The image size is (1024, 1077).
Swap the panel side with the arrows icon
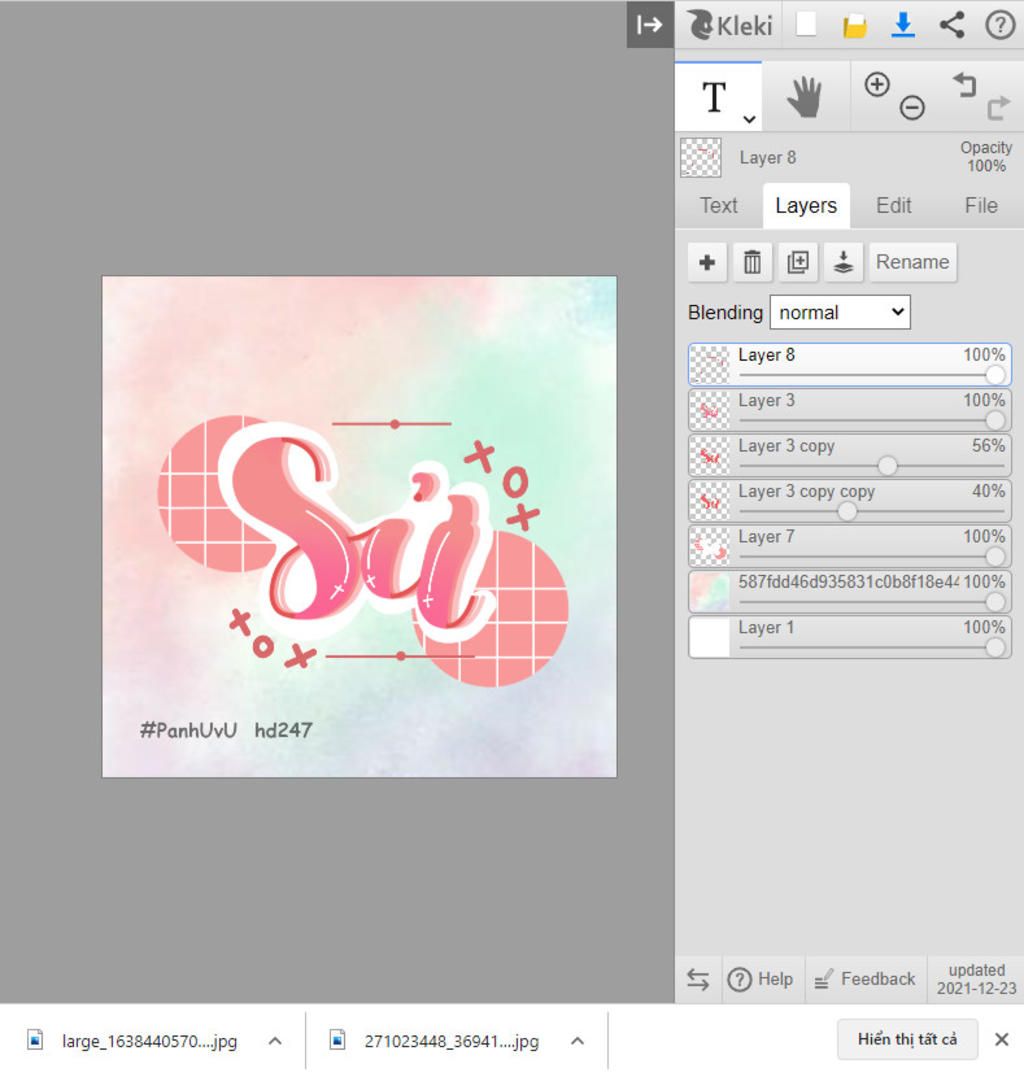tap(698, 979)
